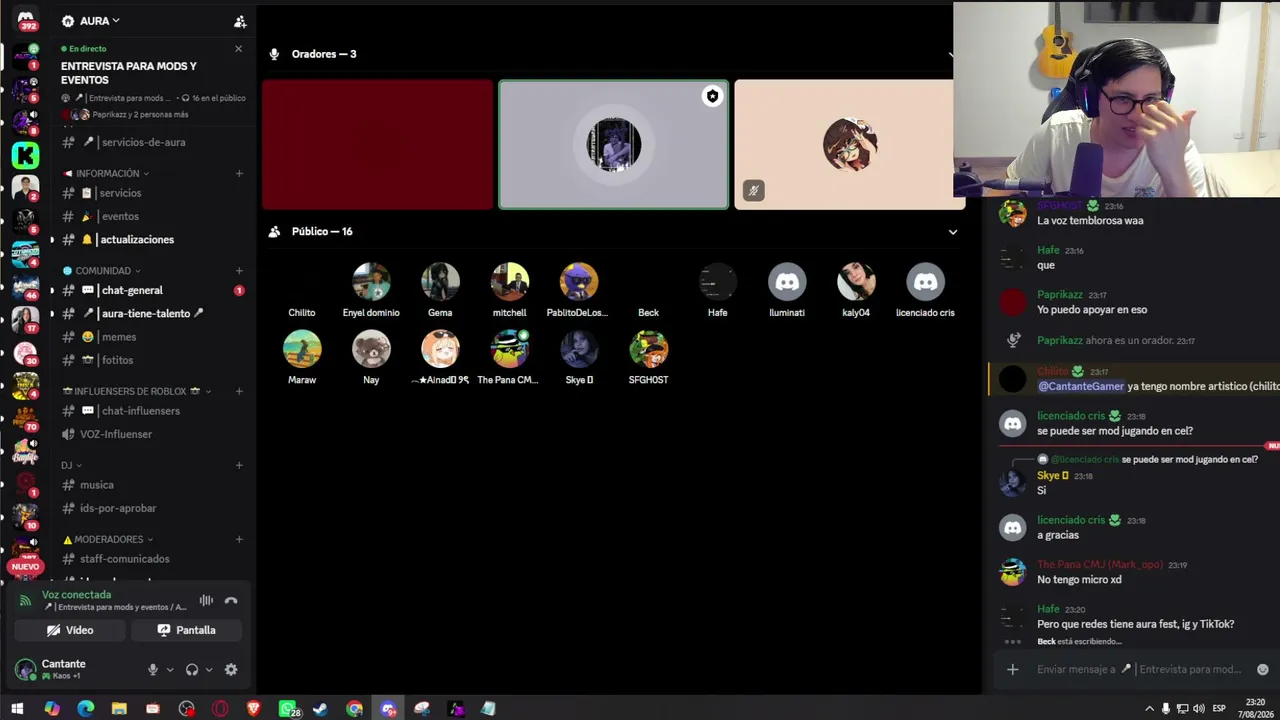Viewport: 1280px width, 720px height.
Task: Open Google Chrome from the taskbar
Action: pos(355,709)
